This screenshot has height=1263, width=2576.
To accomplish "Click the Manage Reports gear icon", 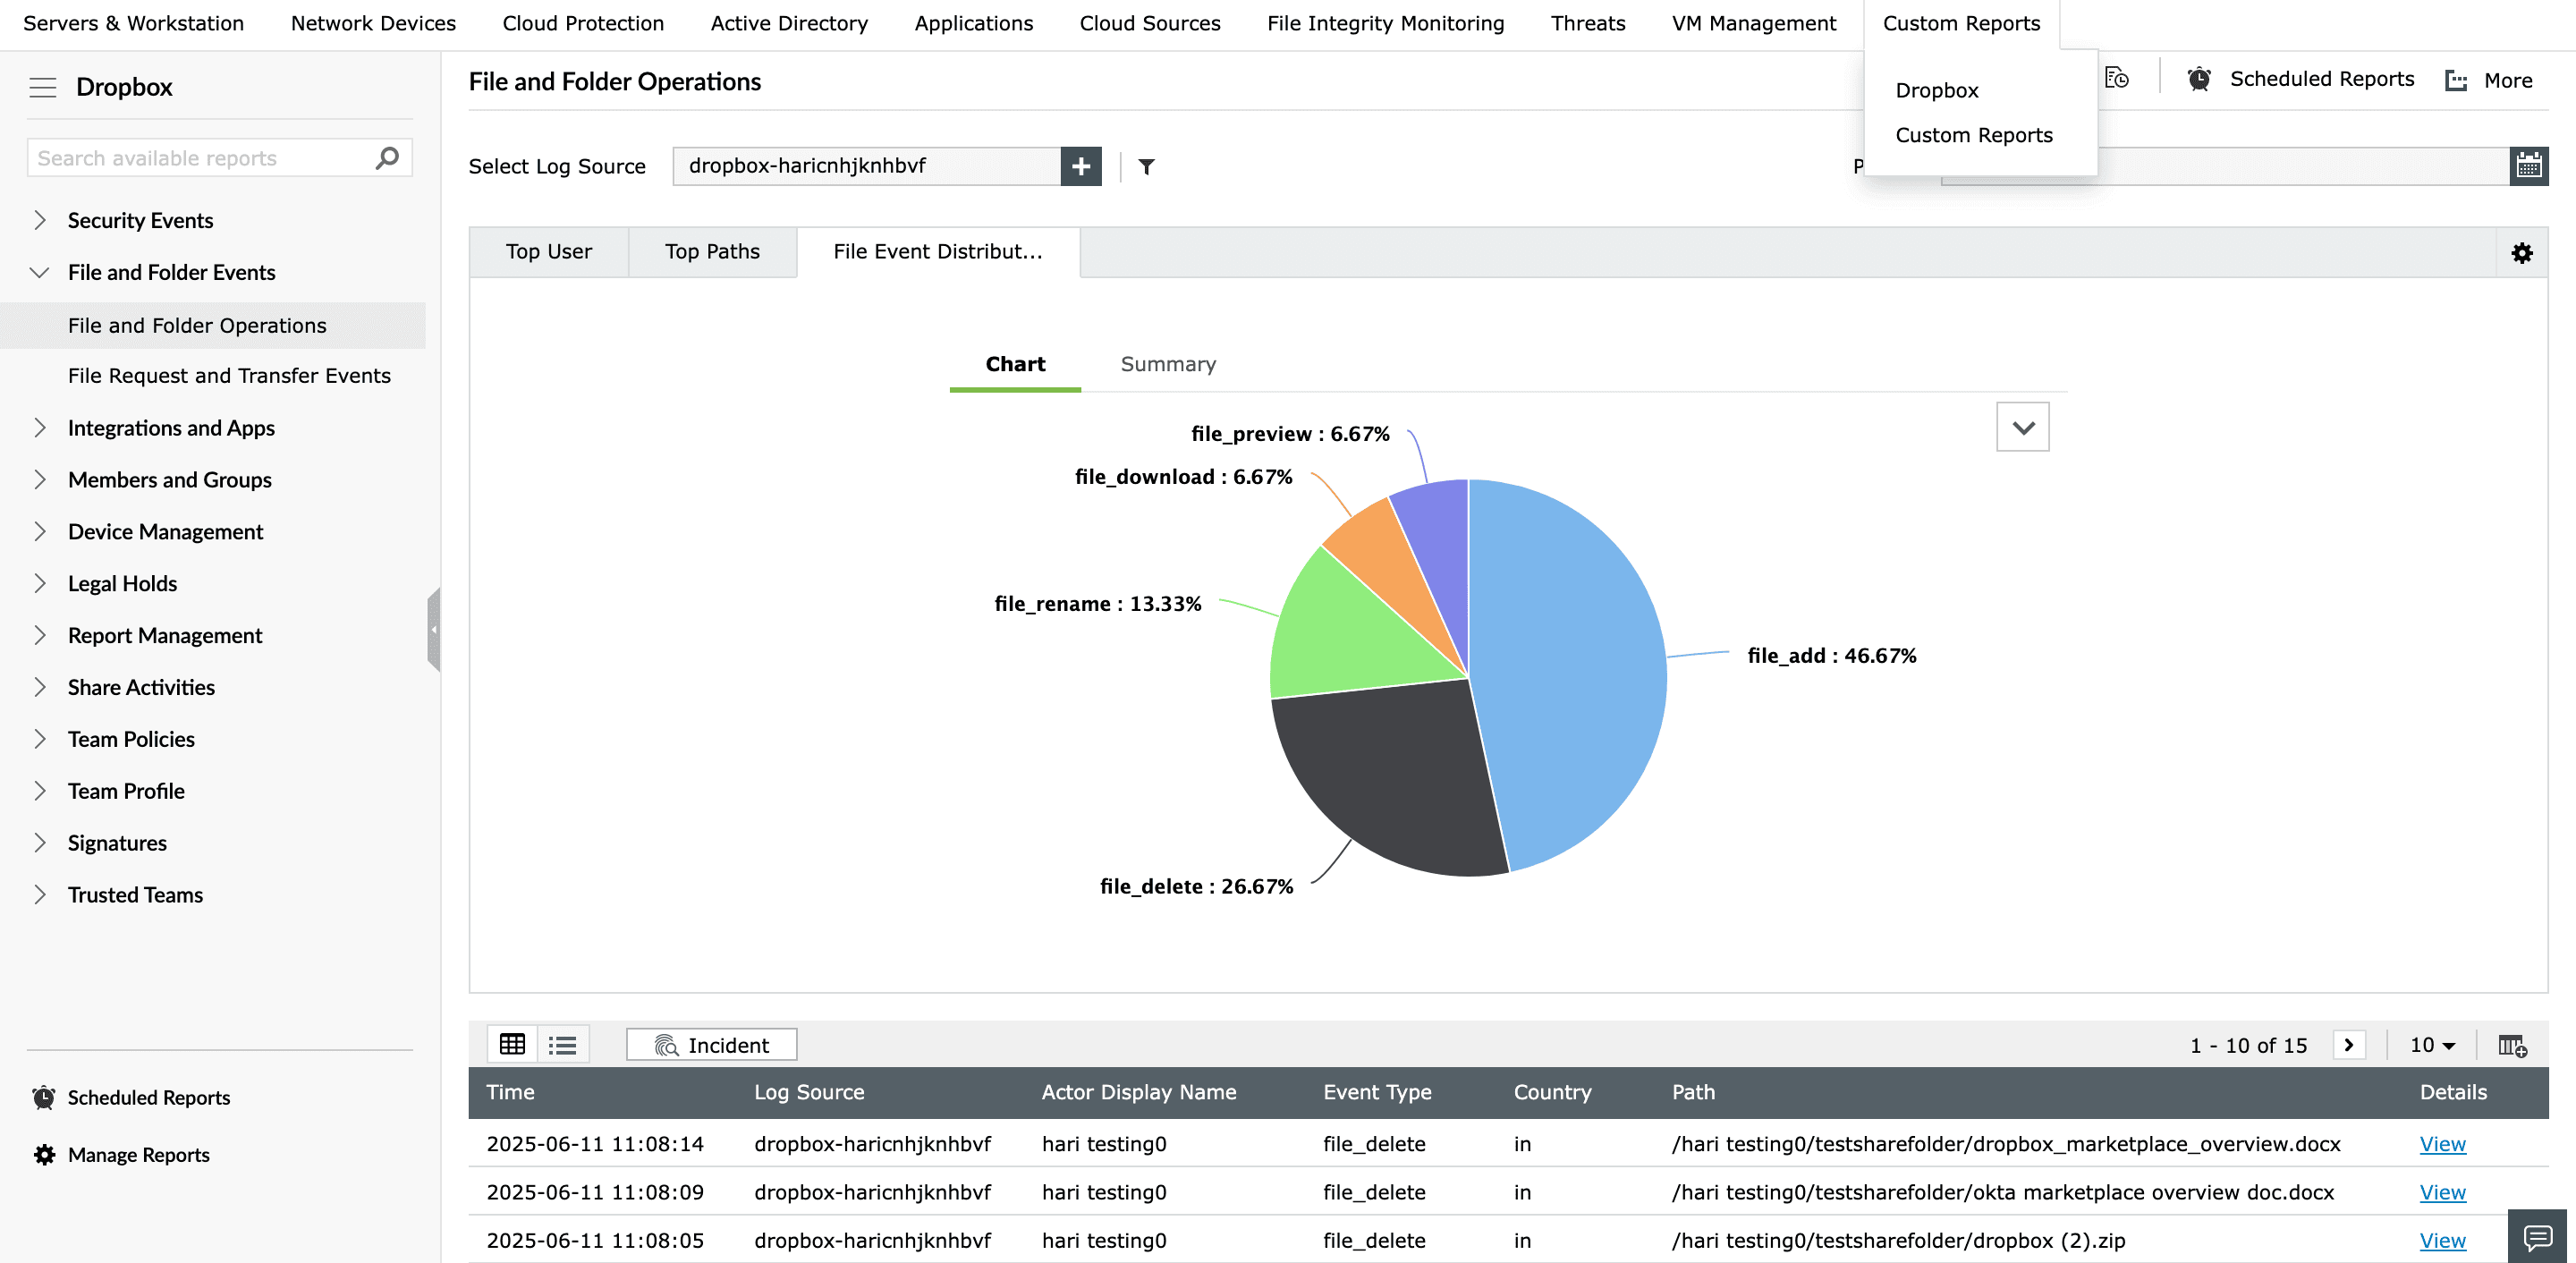I will (44, 1154).
